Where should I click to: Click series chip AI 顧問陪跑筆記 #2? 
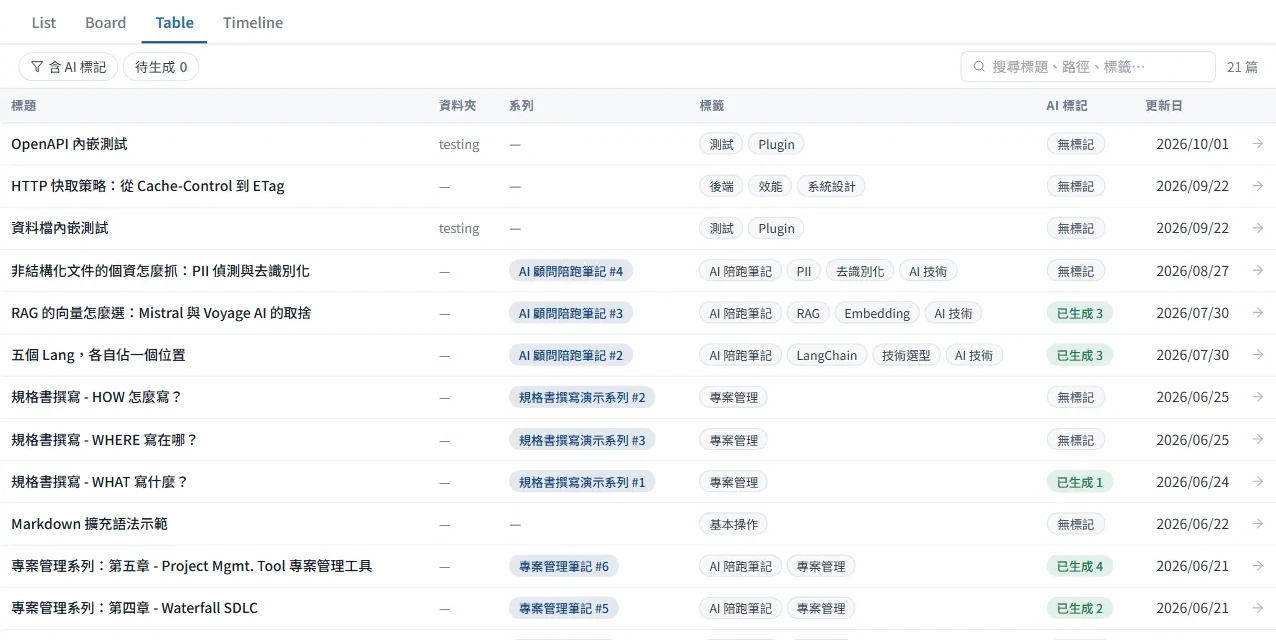[x=571, y=355]
